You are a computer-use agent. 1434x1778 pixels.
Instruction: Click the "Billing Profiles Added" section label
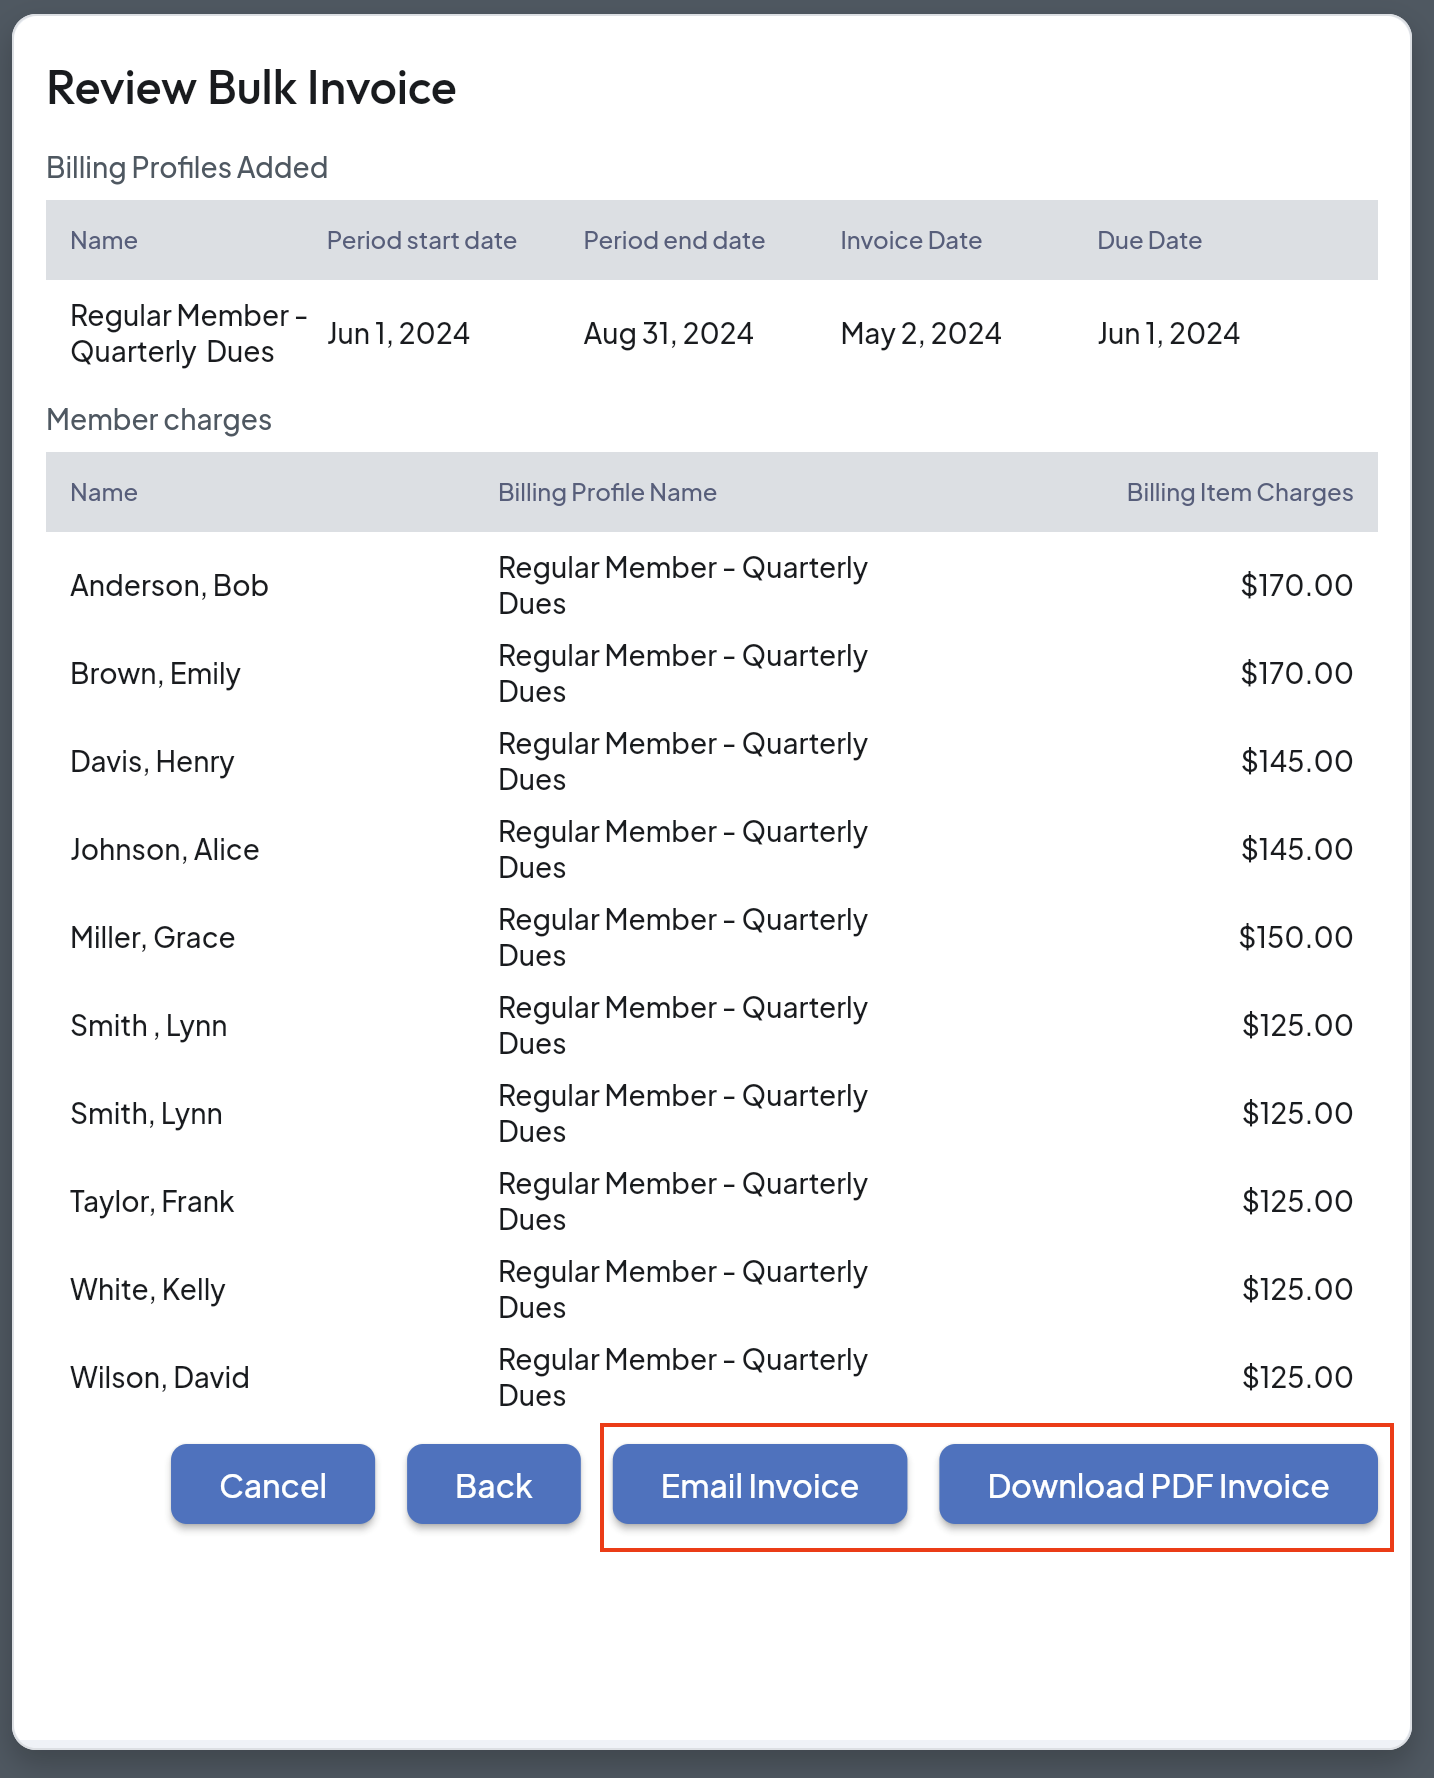(x=187, y=167)
